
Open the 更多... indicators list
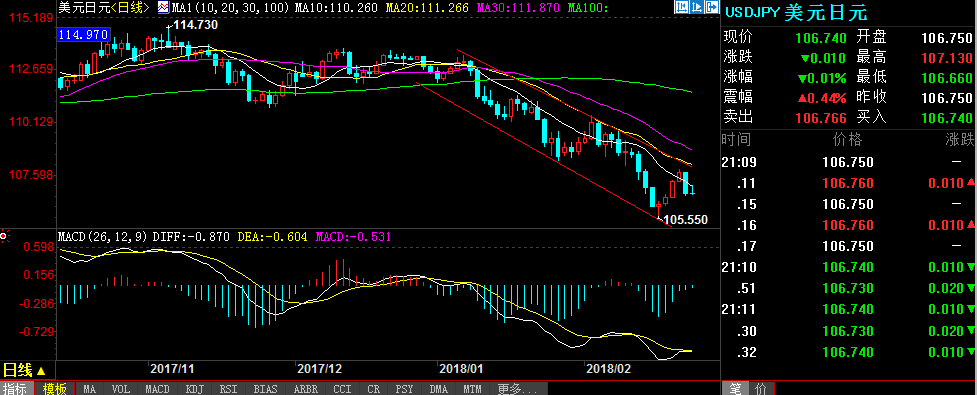(517, 389)
